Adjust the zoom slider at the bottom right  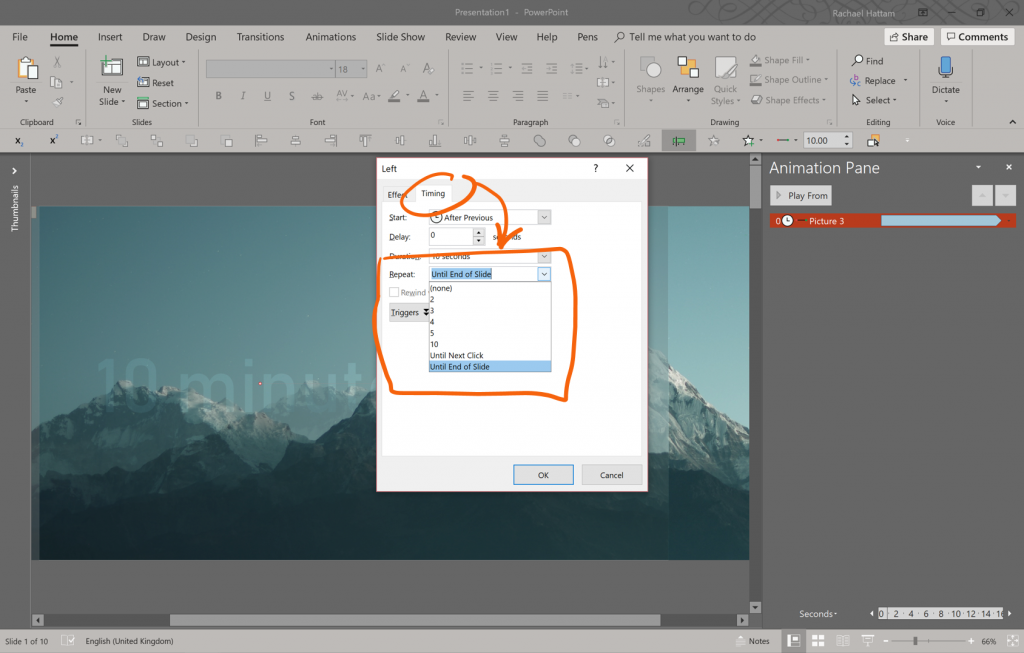pyautogui.click(x=916, y=641)
